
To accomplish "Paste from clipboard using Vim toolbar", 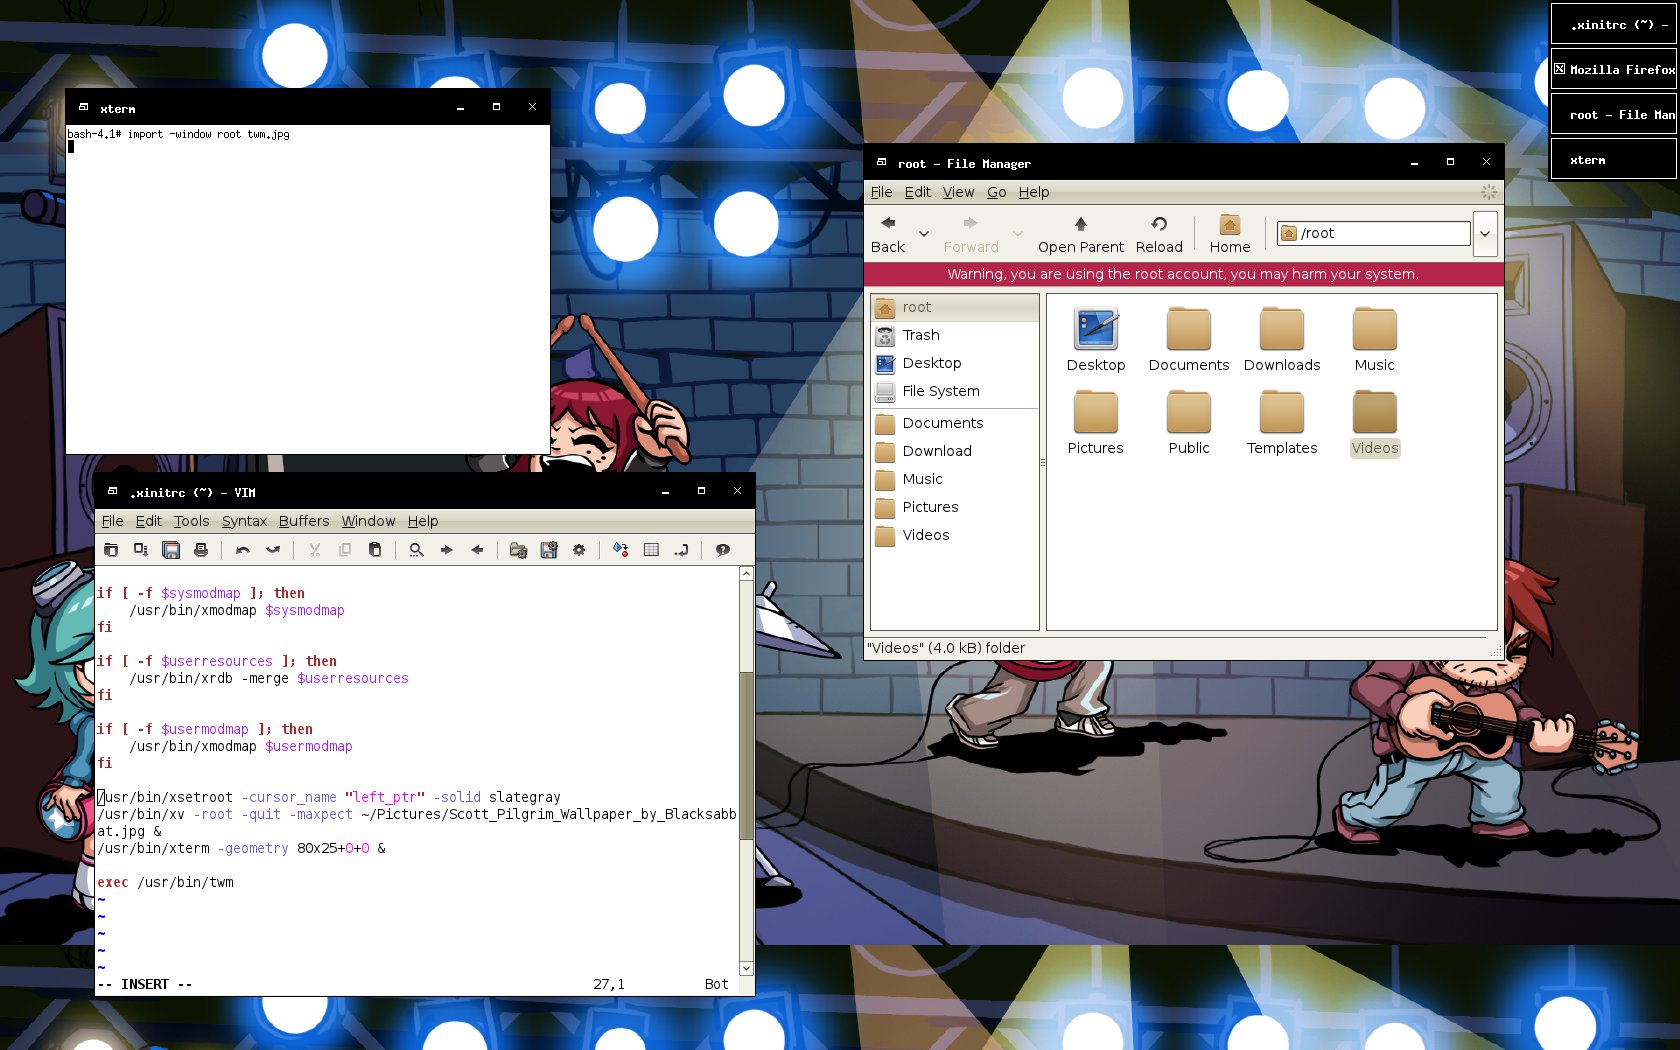I will tap(375, 550).
